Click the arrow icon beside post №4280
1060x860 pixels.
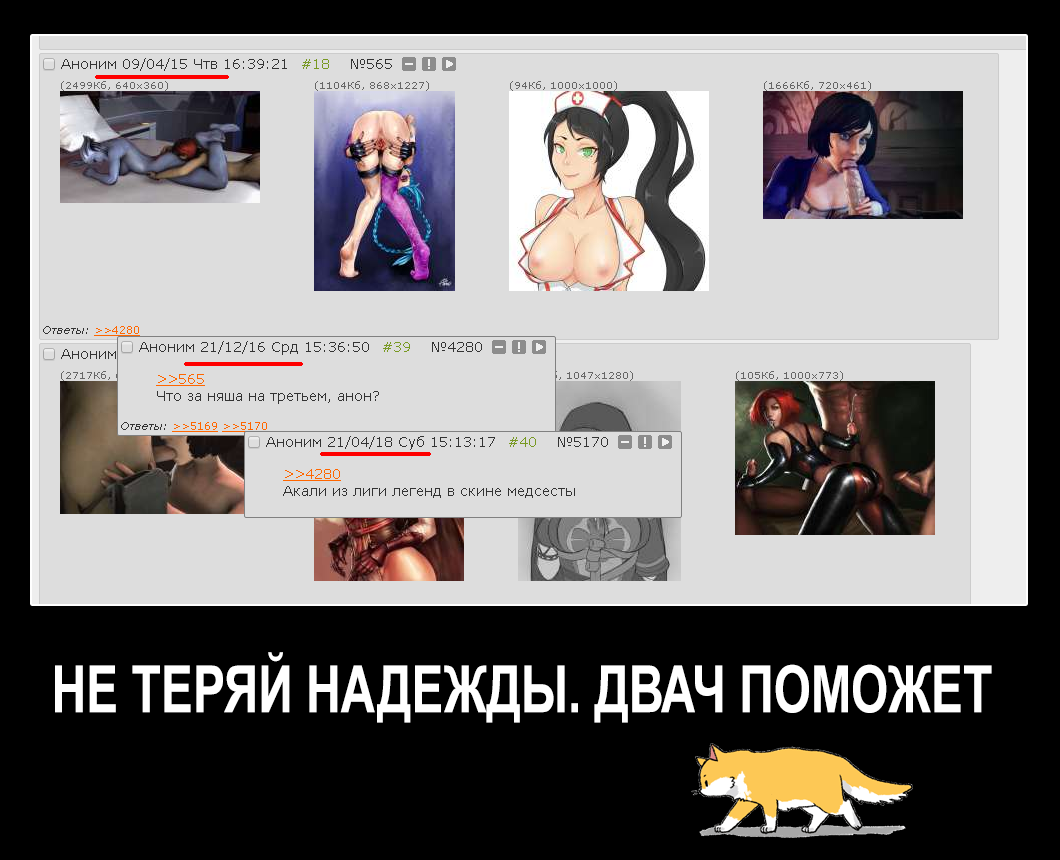click(539, 347)
